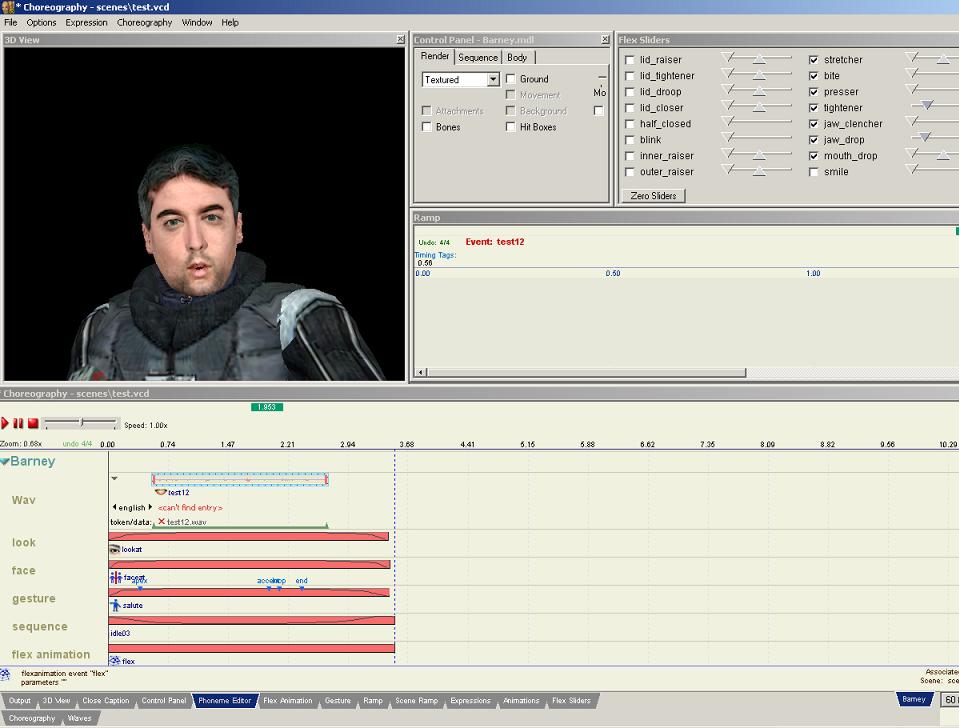This screenshot has width=959, height=728.
Task: Open the Textured render mode dropdown
Action: (493, 80)
